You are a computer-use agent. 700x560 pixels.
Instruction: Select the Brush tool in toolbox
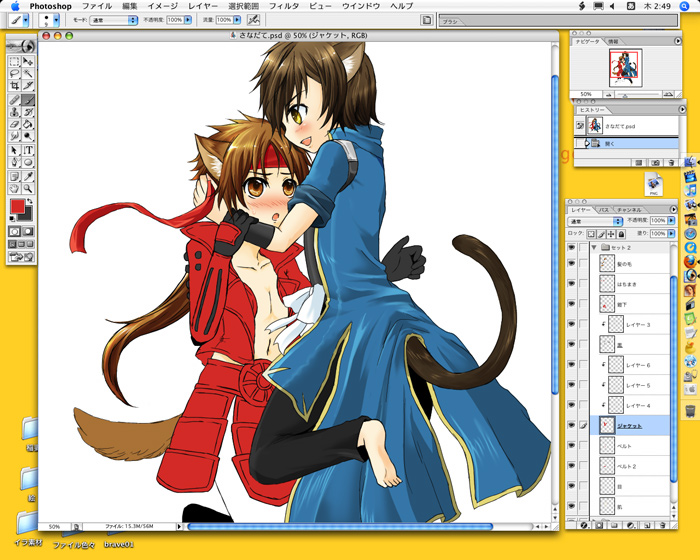pos(28,100)
